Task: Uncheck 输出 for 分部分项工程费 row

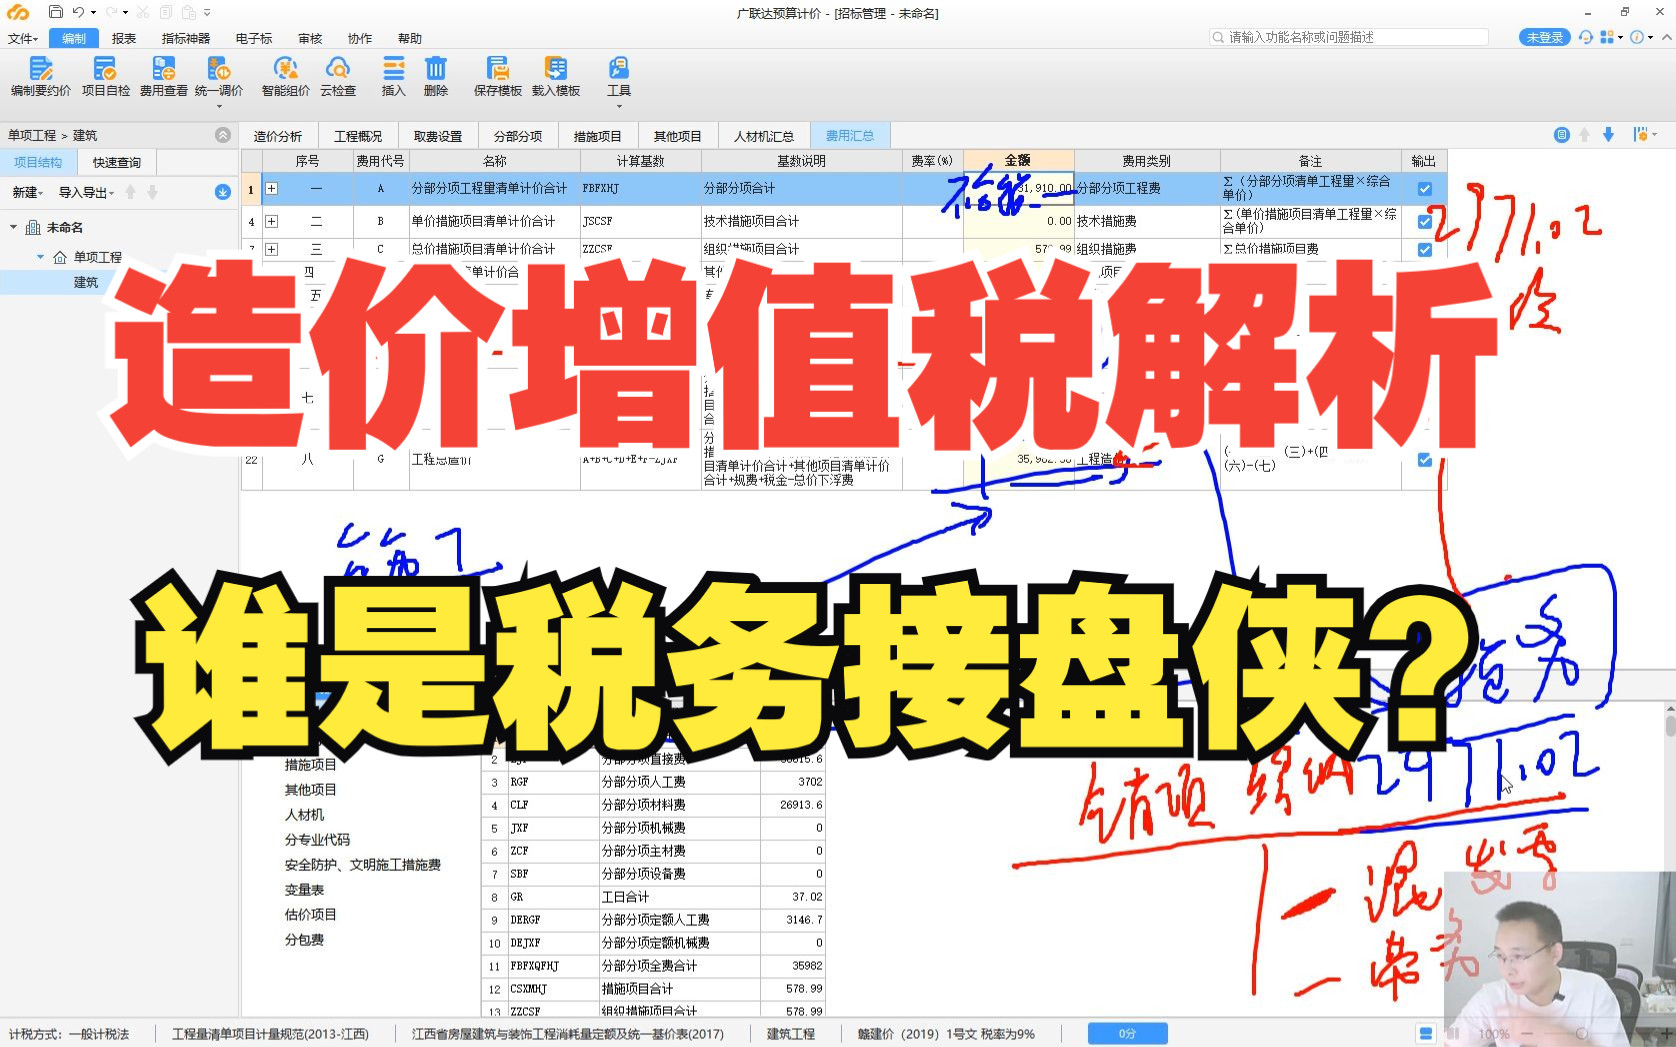Action: click(x=1425, y=188)
